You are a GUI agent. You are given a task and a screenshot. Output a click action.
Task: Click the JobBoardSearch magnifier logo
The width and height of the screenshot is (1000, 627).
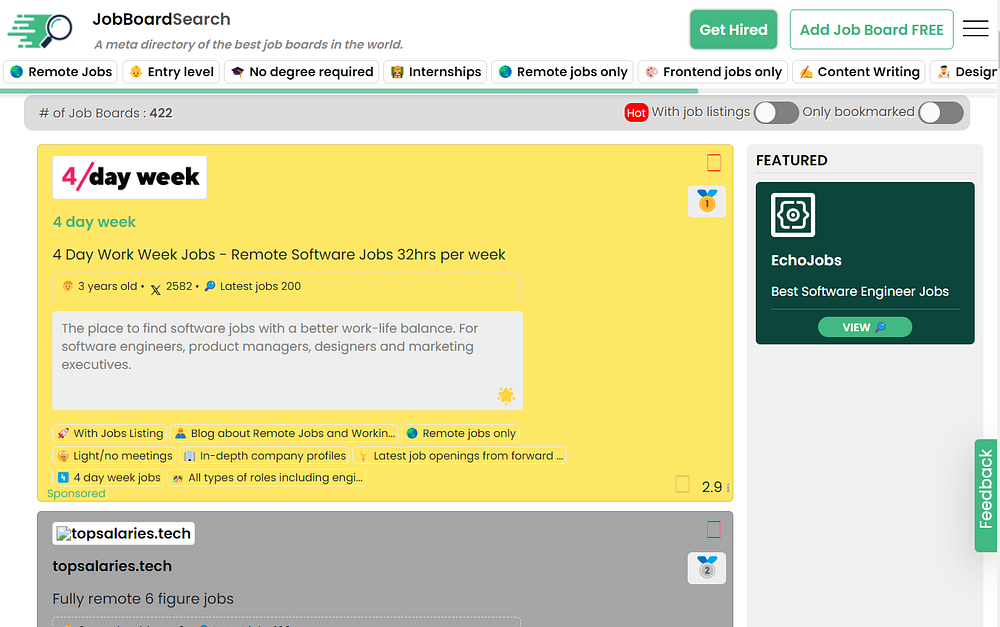[40, 30]
